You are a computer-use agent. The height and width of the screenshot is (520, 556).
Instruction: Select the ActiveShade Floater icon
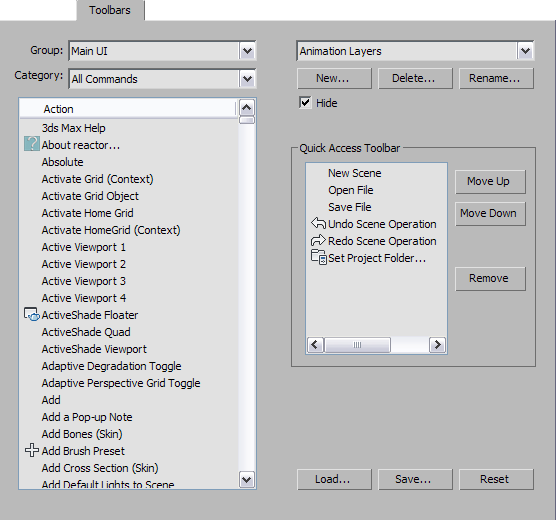pos(31,315)
